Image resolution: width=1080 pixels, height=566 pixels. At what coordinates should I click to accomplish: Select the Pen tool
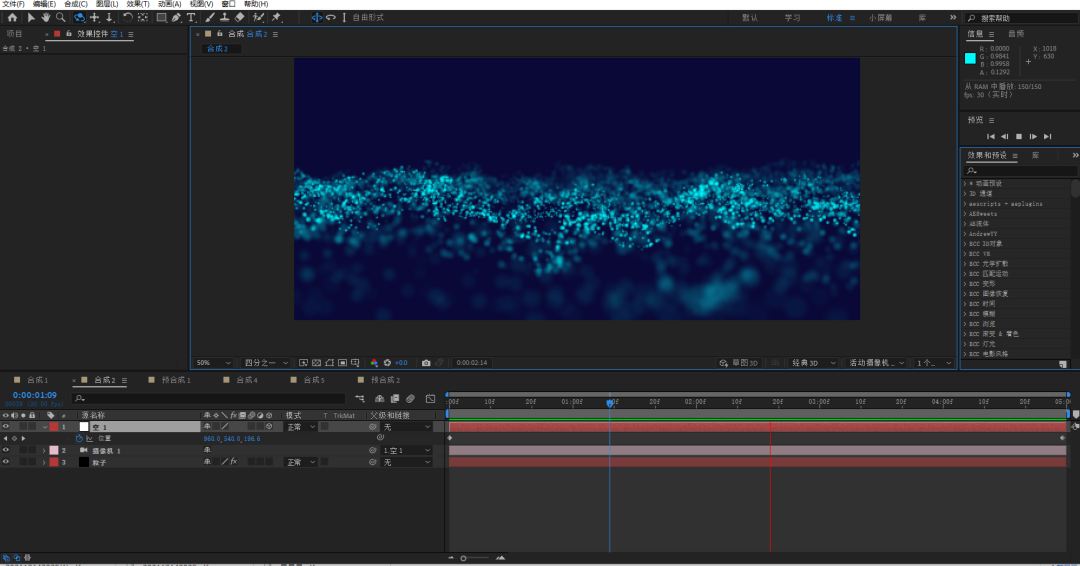coord(176,17)
